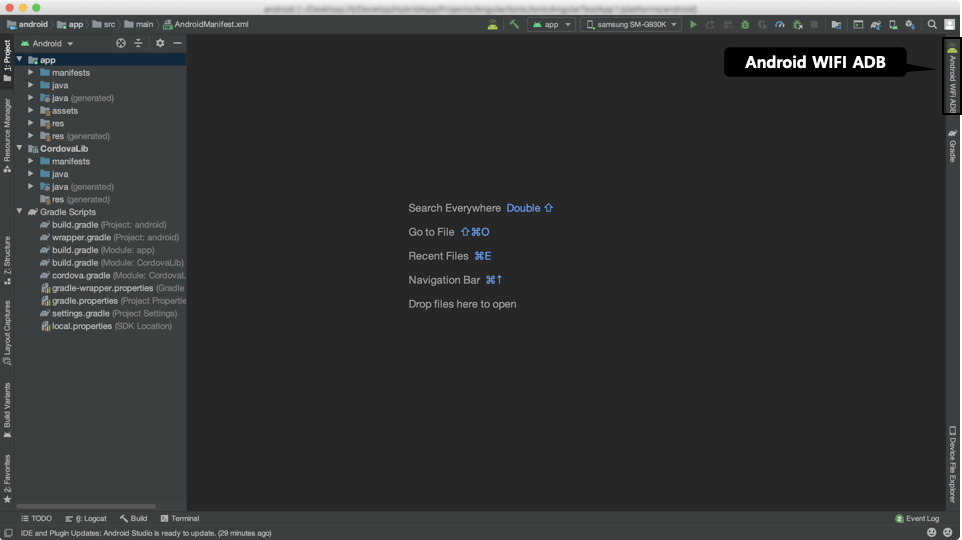Open the Profiler gauge icon

[780, 25]
